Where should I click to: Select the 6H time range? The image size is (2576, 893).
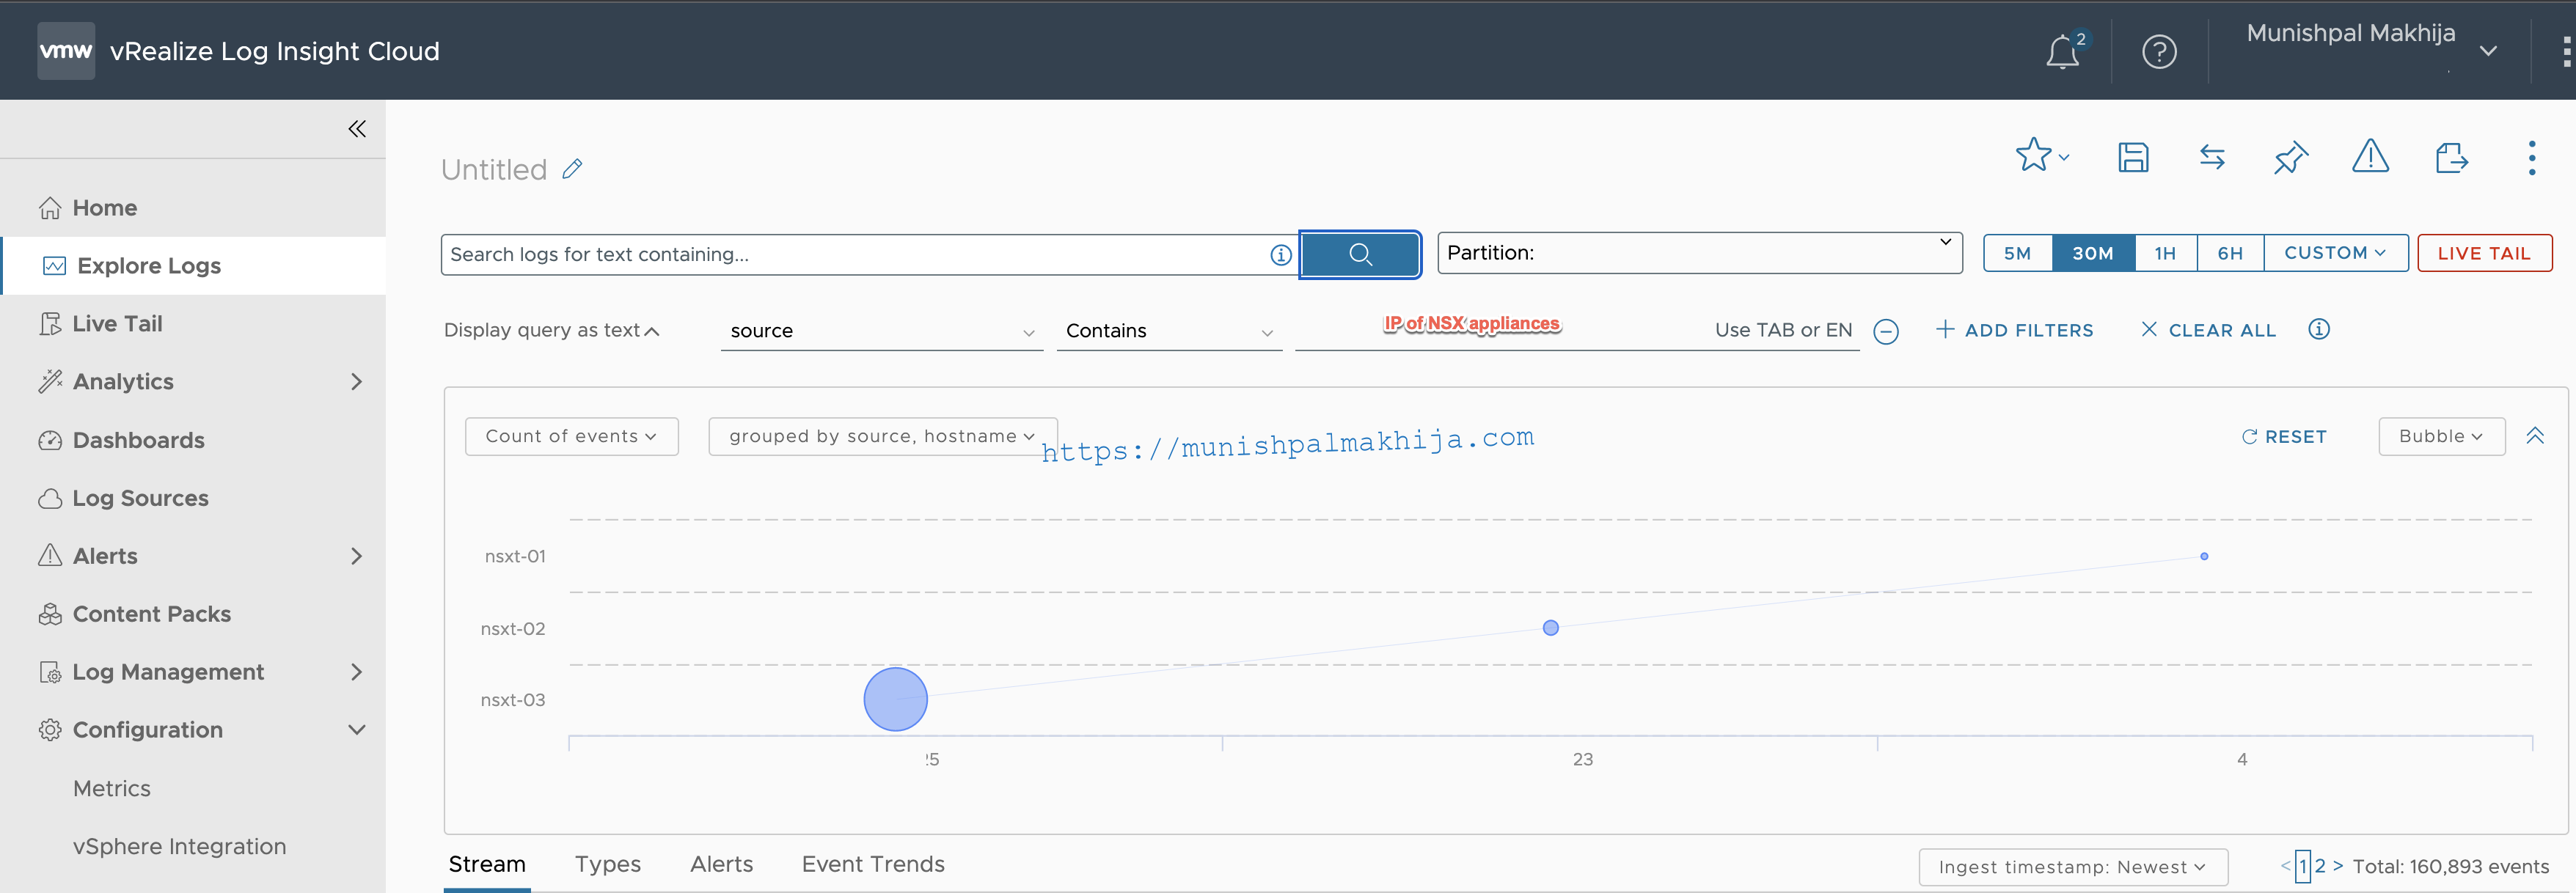coord(2230,253)
